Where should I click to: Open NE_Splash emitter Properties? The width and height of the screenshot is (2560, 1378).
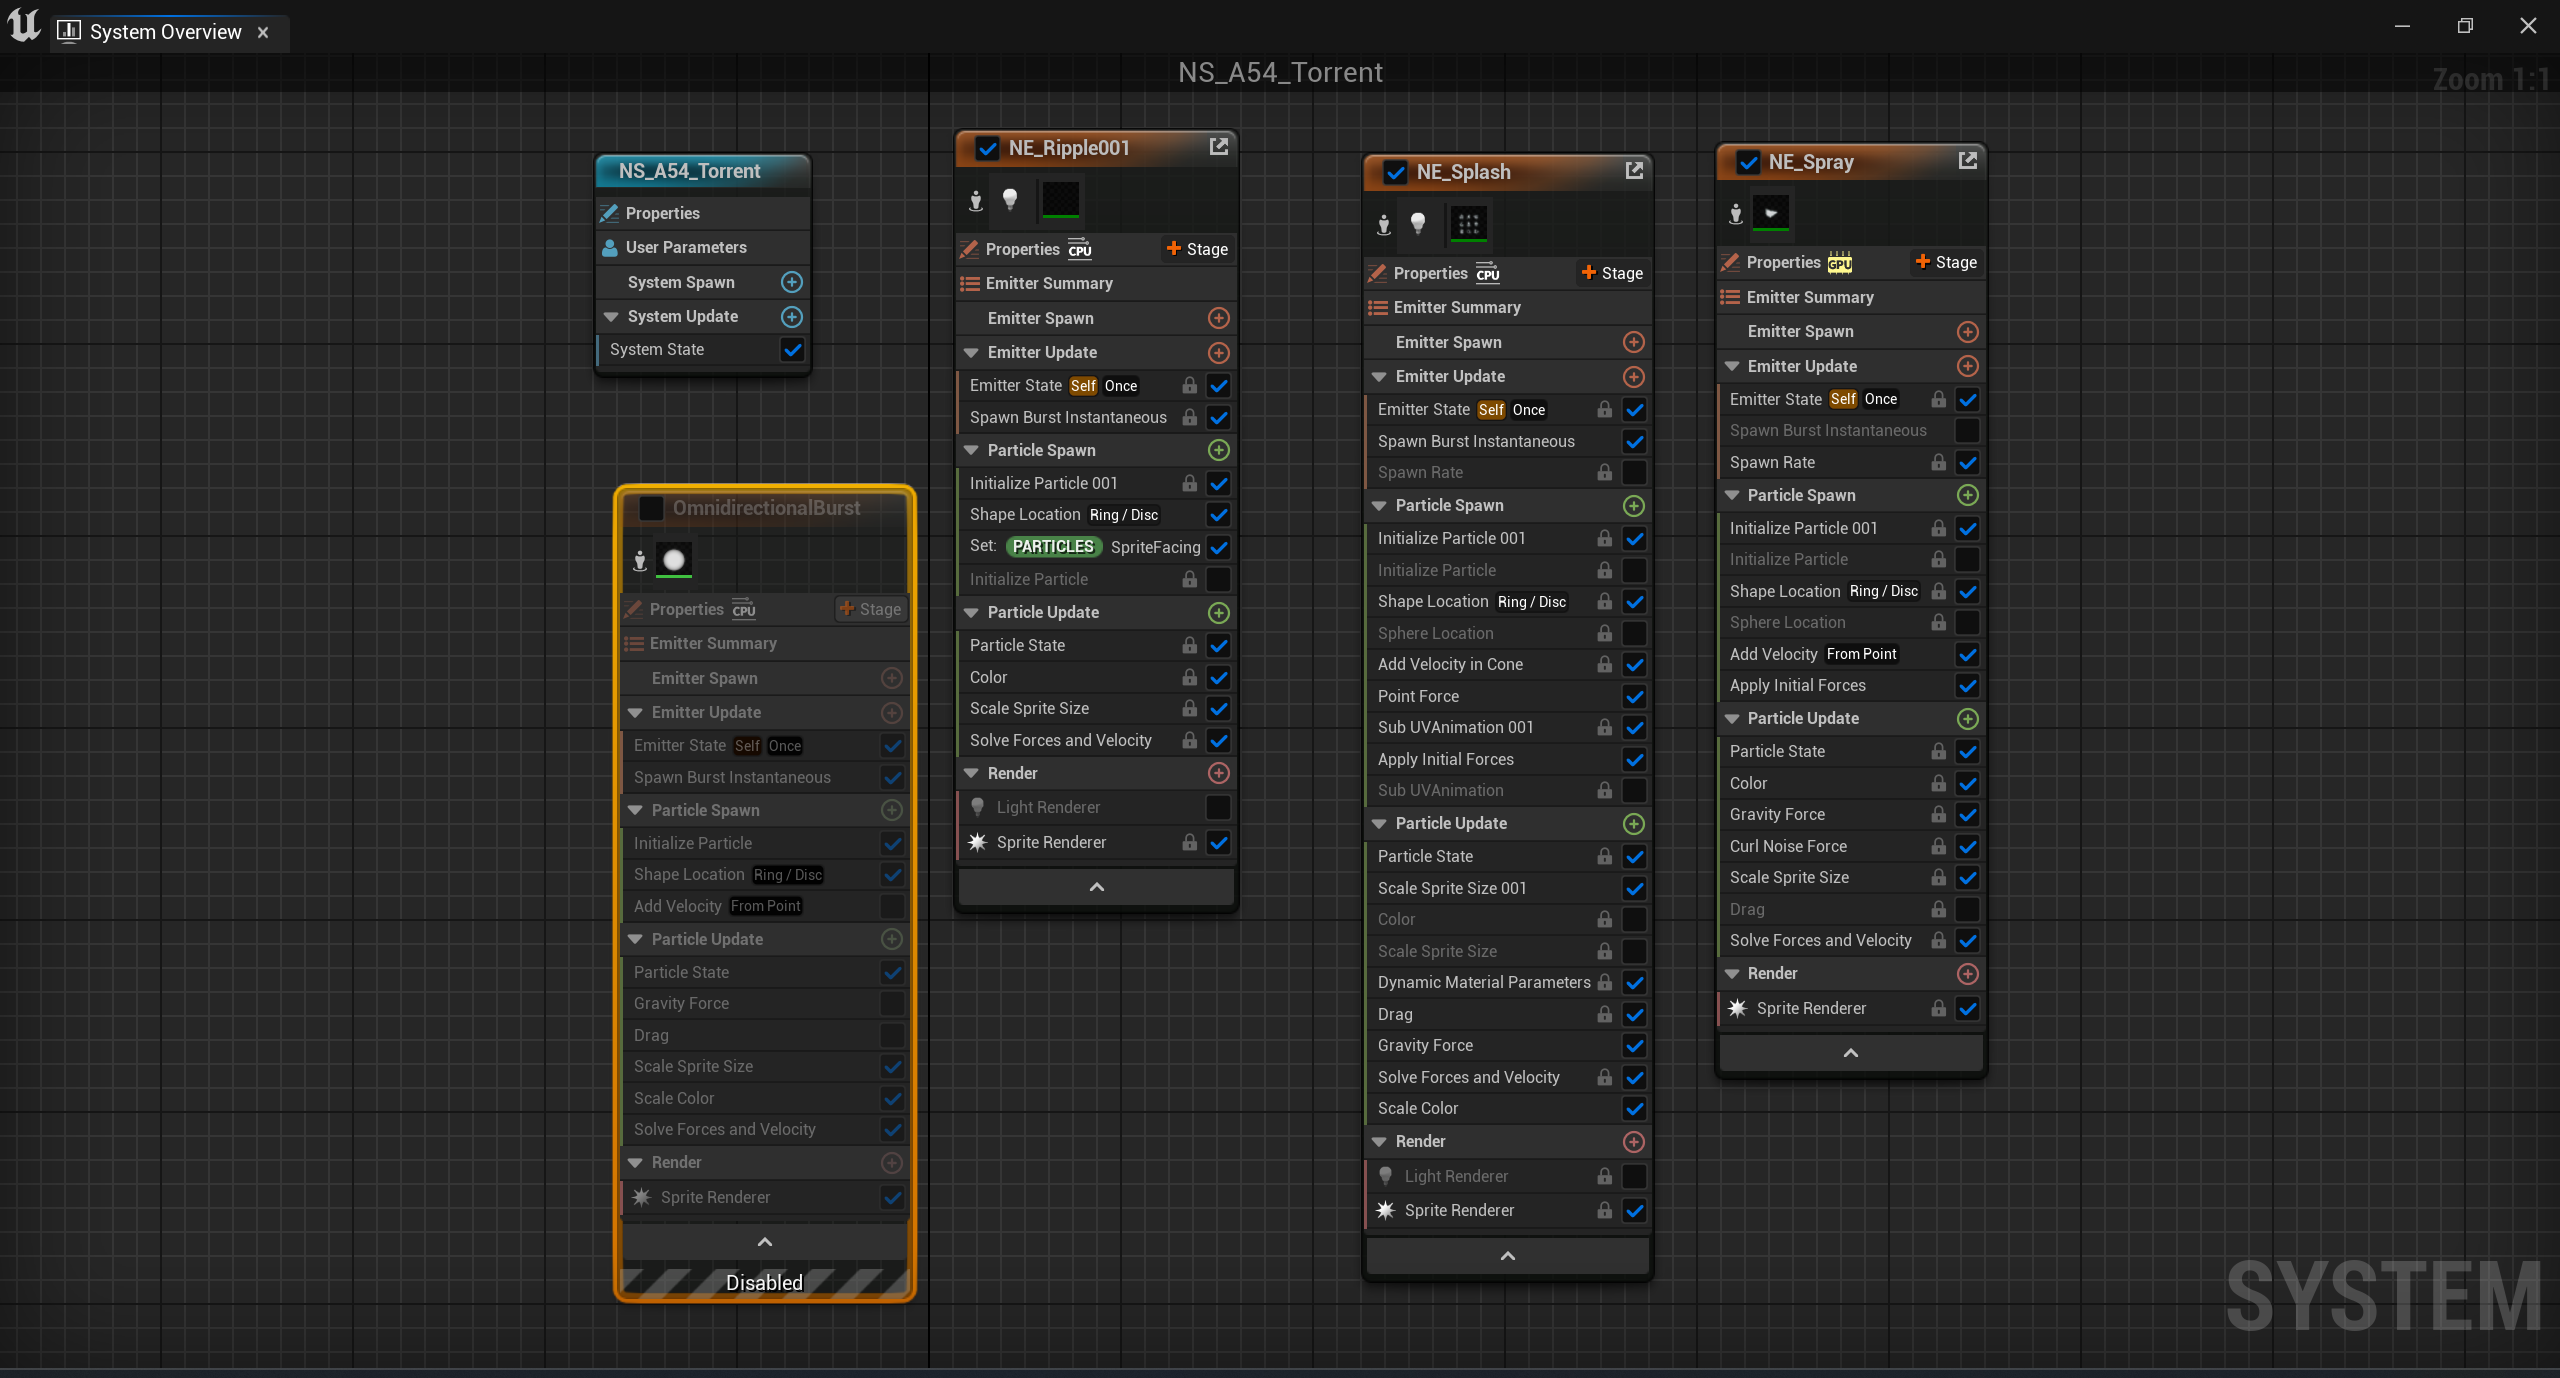tap(1431, 273)
